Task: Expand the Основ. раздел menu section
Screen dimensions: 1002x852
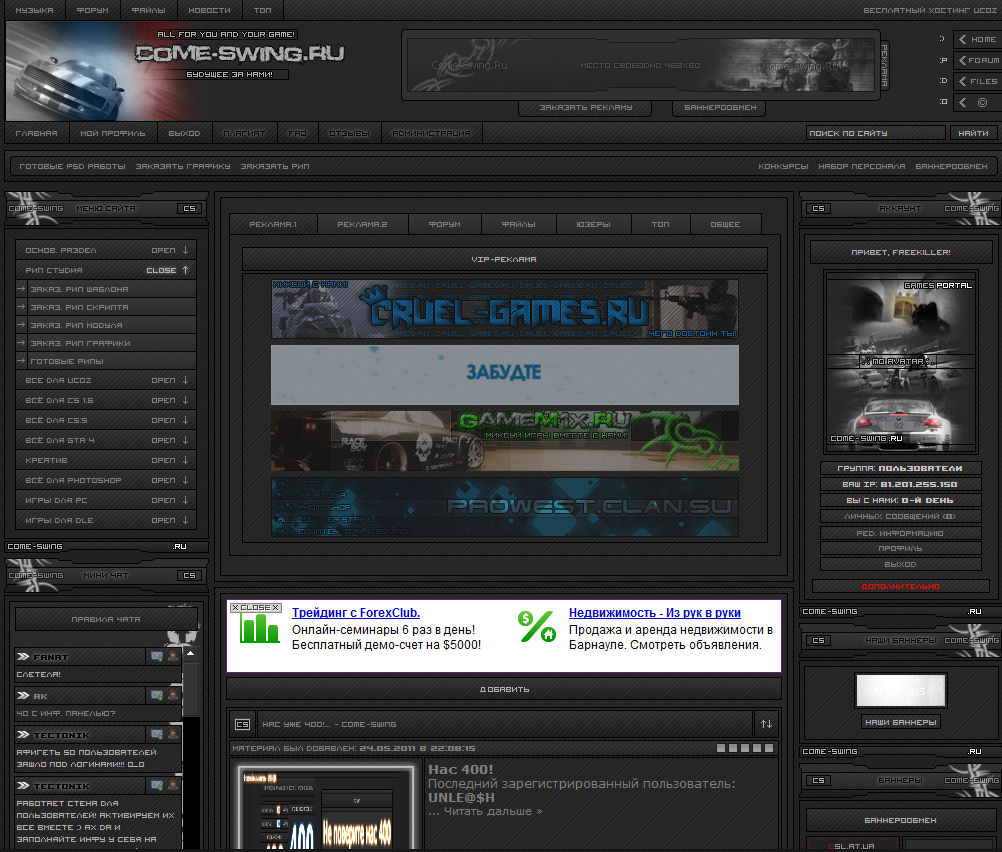Action: (x=106, y=250)
